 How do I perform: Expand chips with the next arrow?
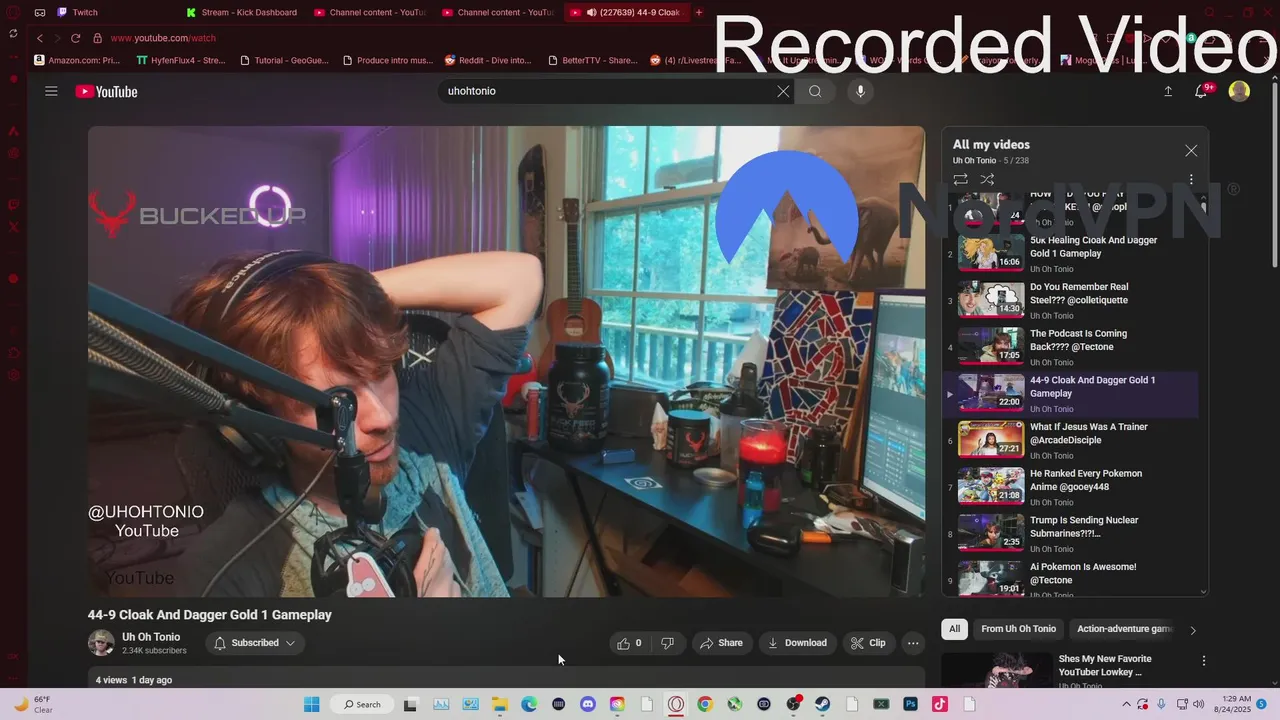point(1193,630)
